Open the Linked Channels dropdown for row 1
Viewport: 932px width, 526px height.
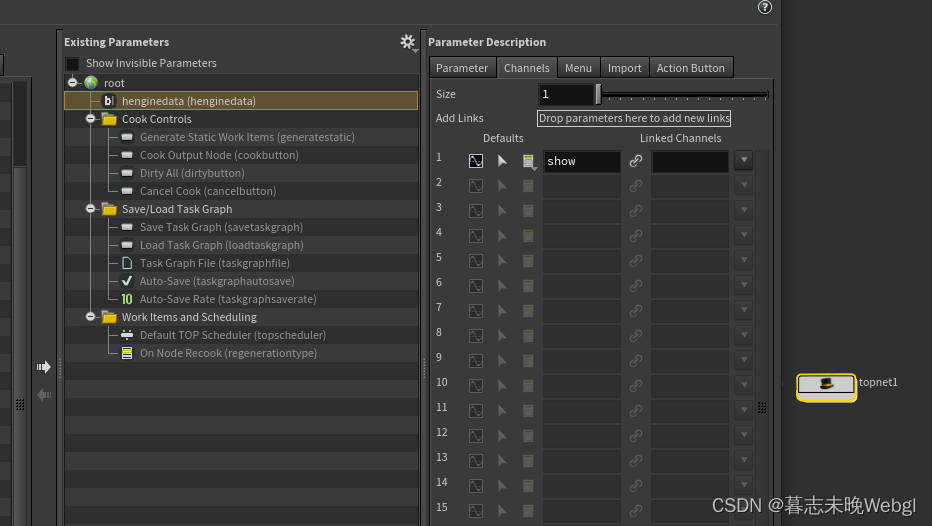pyautogui.click(x=744, y=160)
